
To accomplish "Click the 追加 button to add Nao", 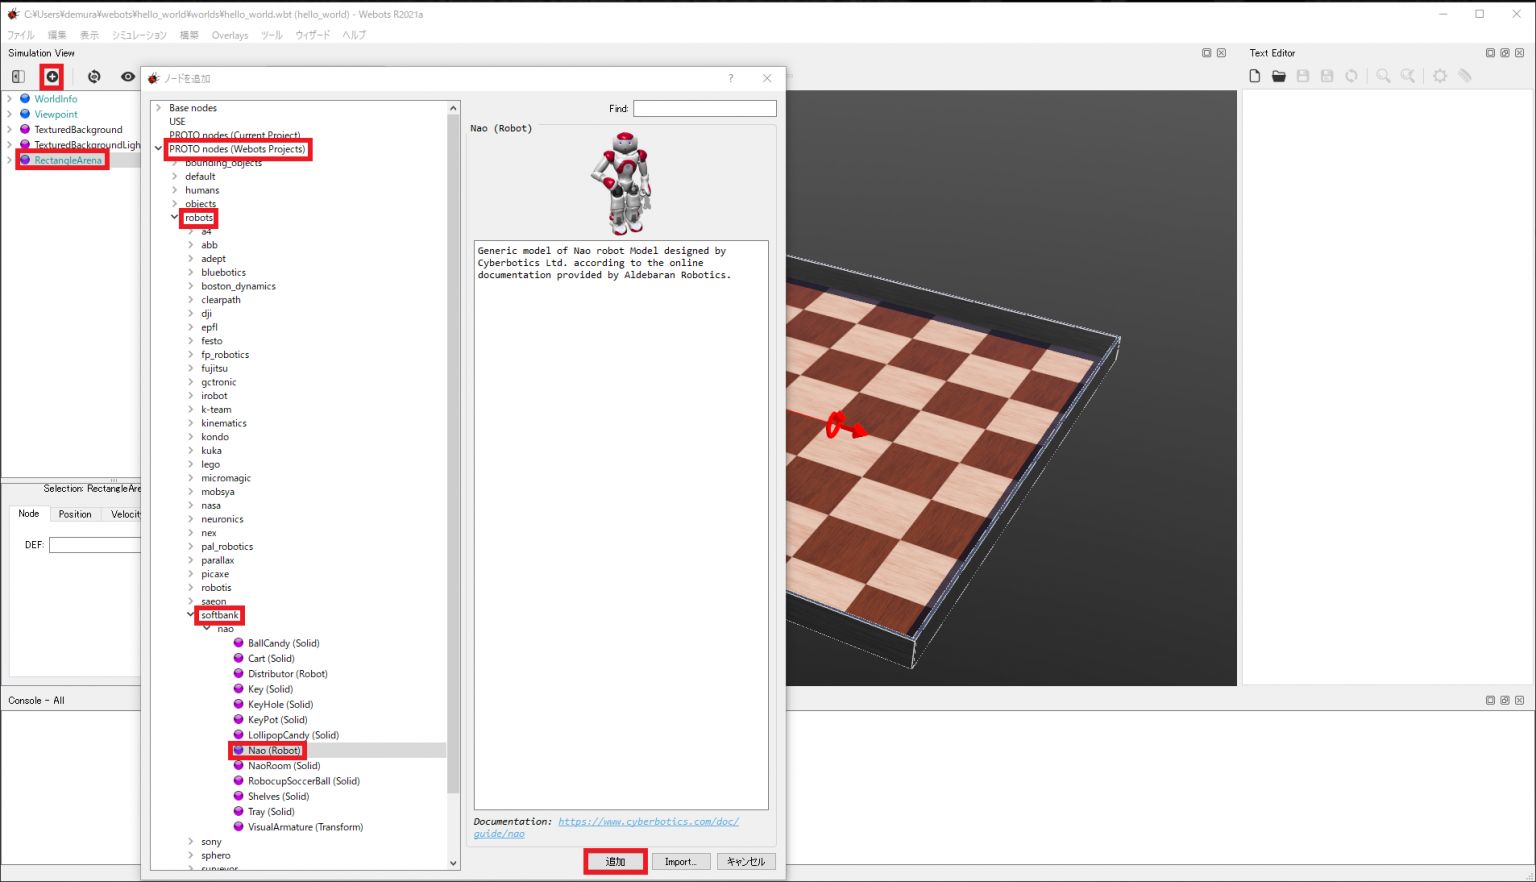I will (615, 861).
